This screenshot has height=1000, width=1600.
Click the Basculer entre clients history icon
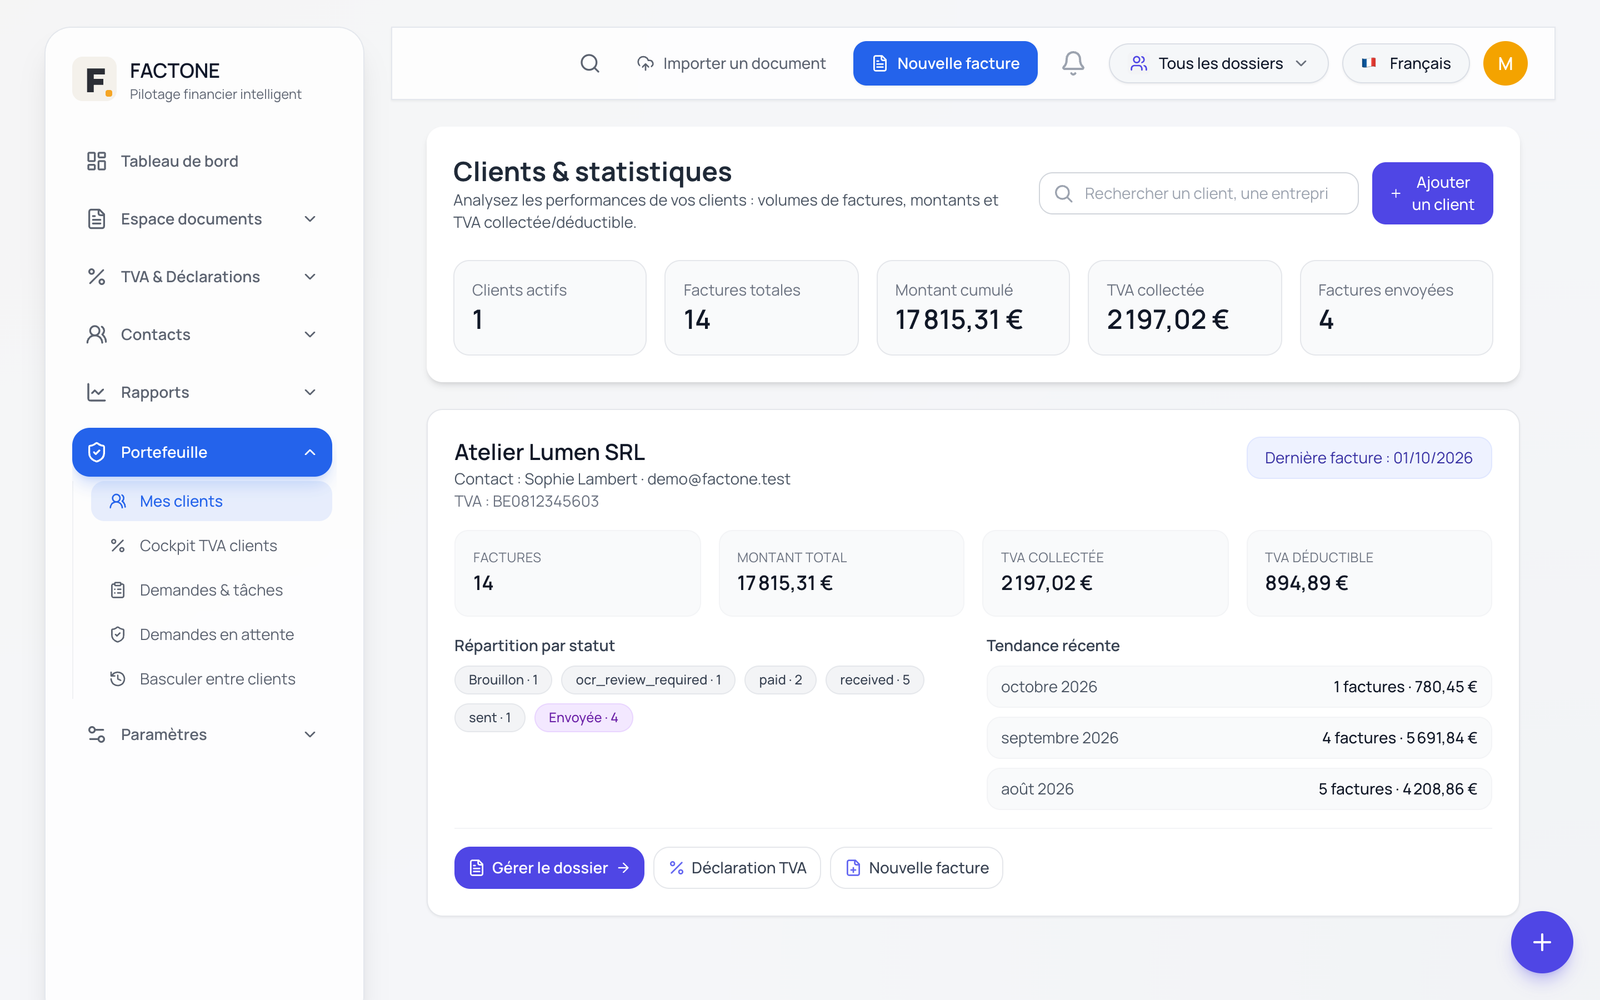pyautogui.click(x=117, y=679)
